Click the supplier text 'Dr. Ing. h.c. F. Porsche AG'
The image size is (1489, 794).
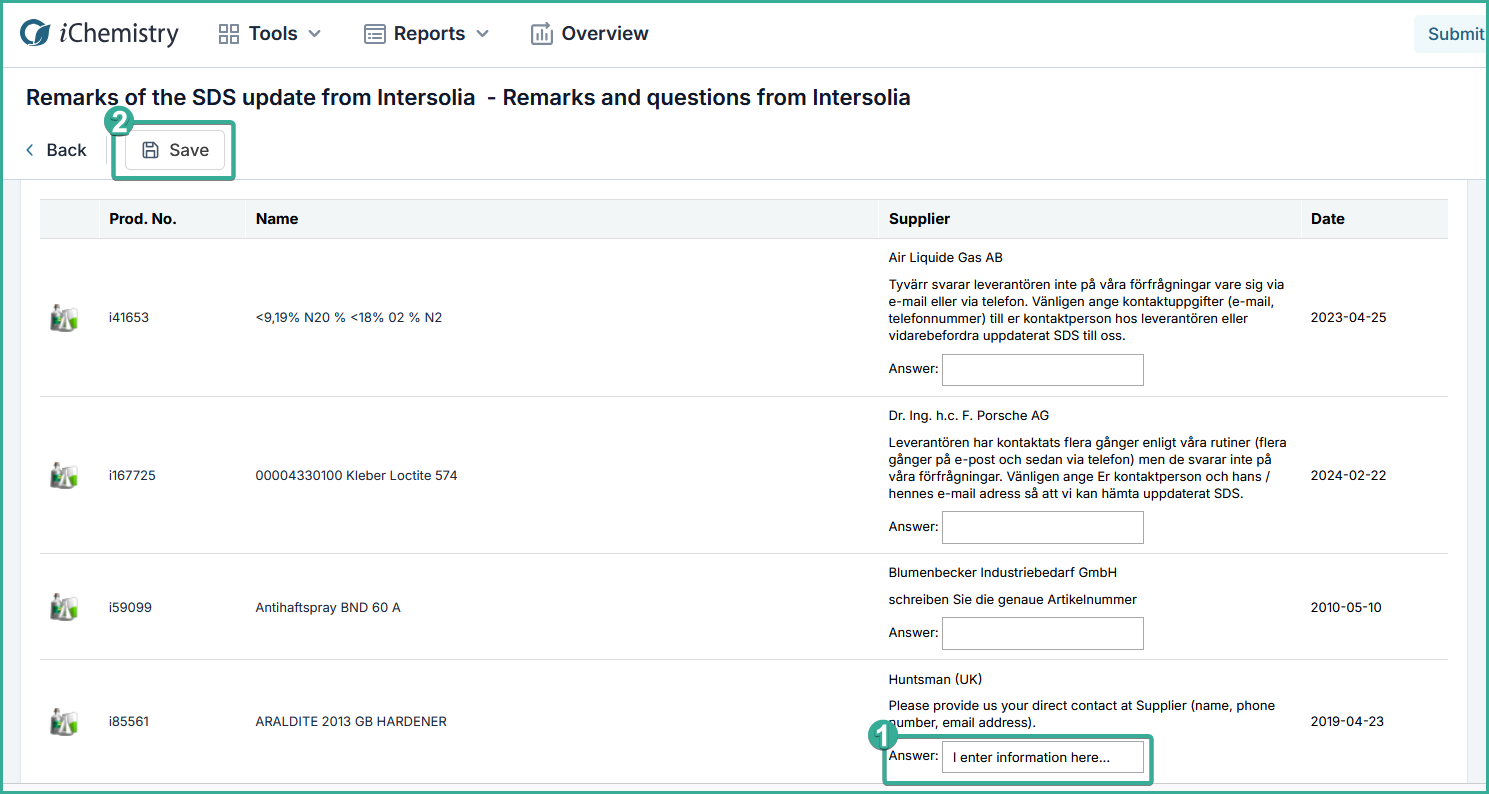pyautogui.click(x=969, y=415)
